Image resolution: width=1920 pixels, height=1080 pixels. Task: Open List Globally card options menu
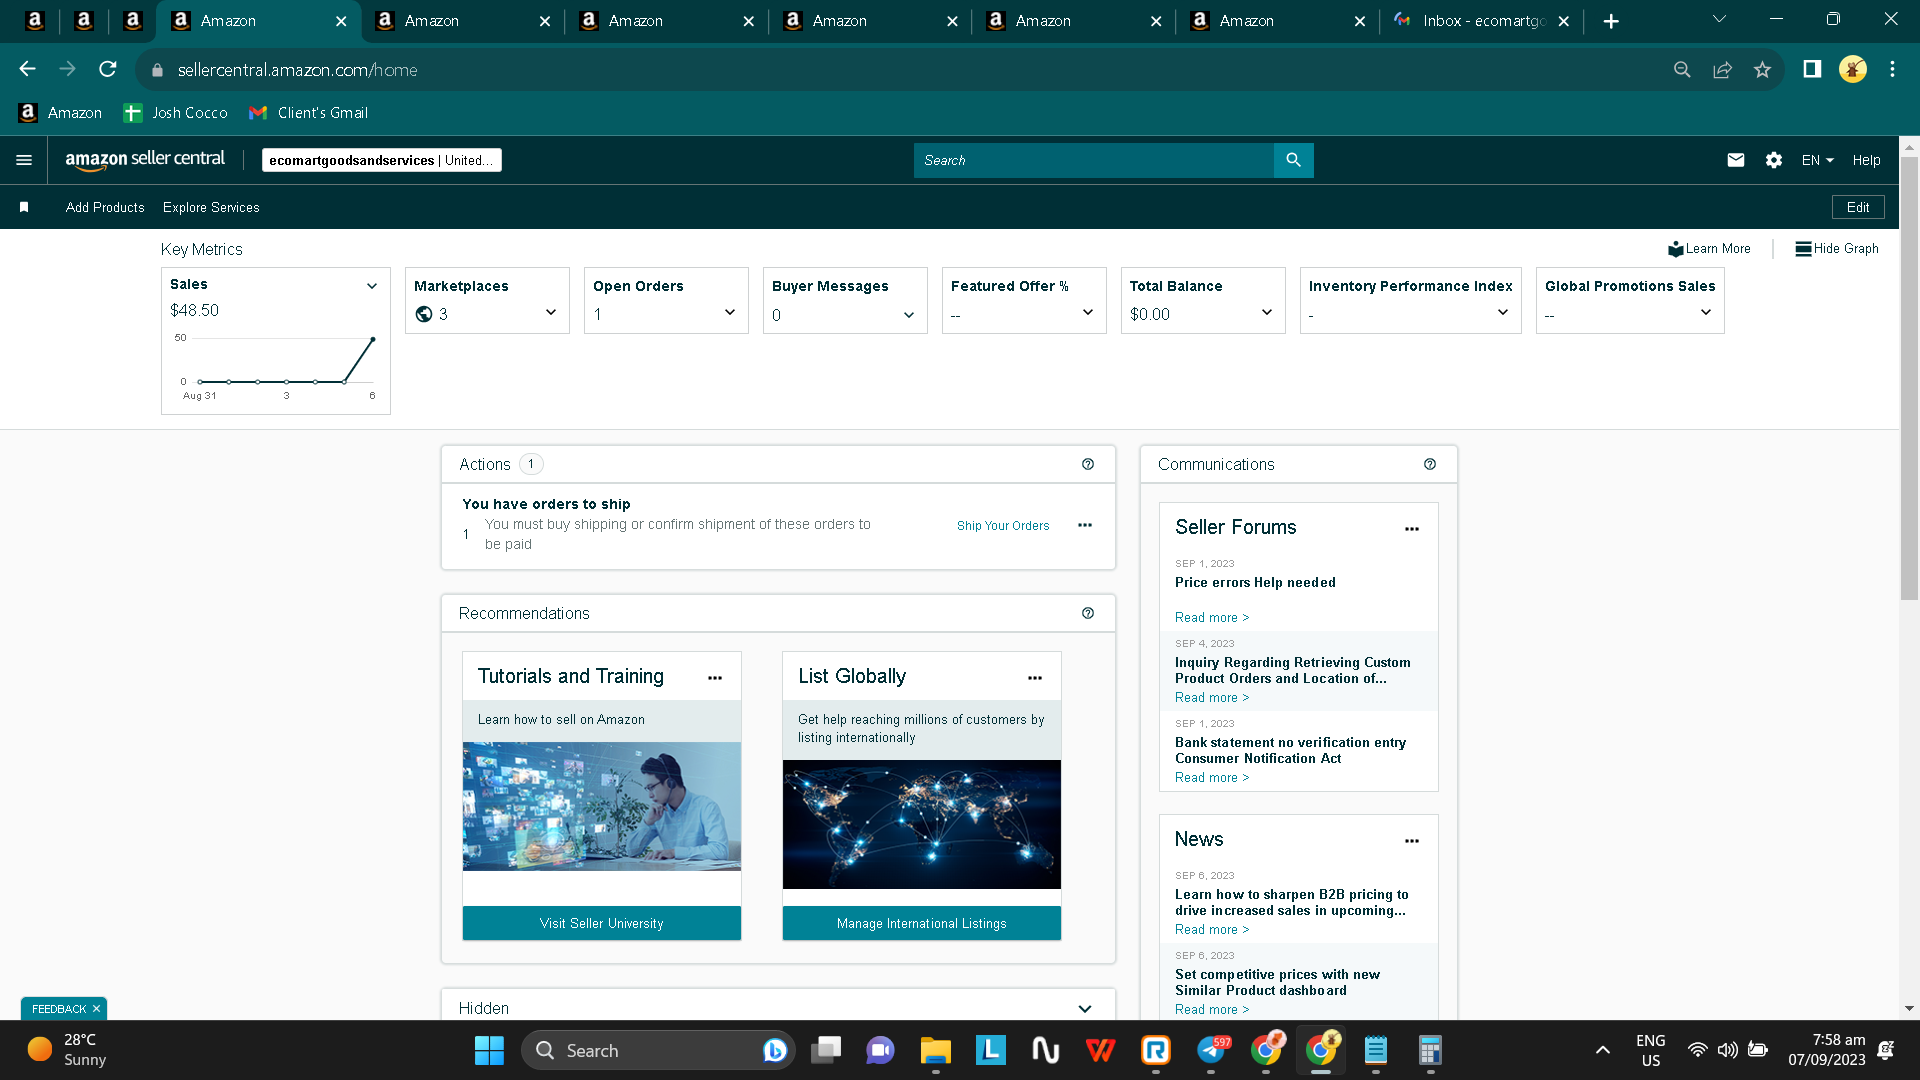1035,678
